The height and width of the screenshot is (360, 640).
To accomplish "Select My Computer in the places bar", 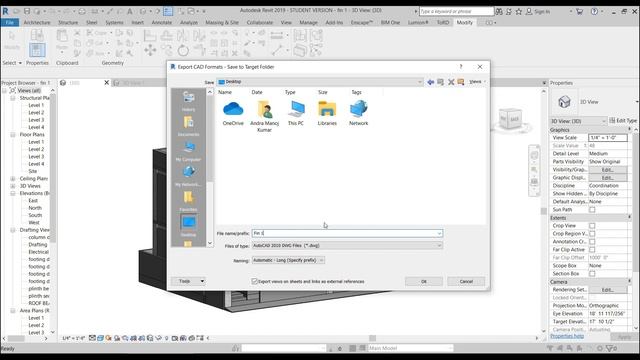I will pyautogui.click(x=189, y=151).
